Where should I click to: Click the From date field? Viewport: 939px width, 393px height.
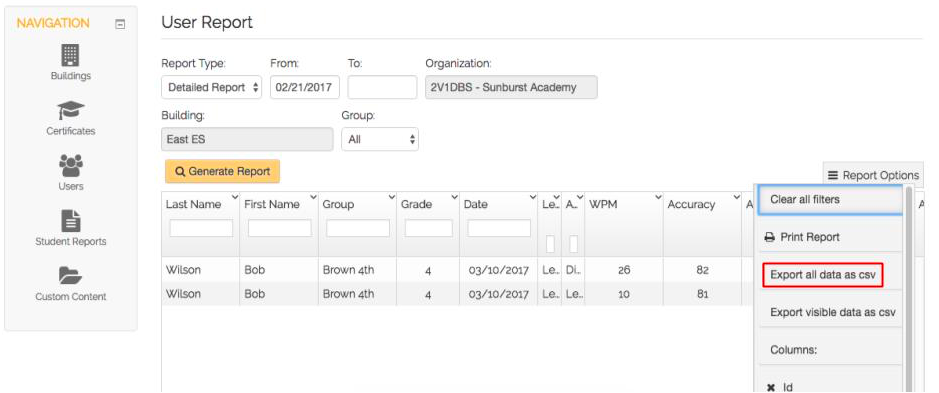click(305, 87)
